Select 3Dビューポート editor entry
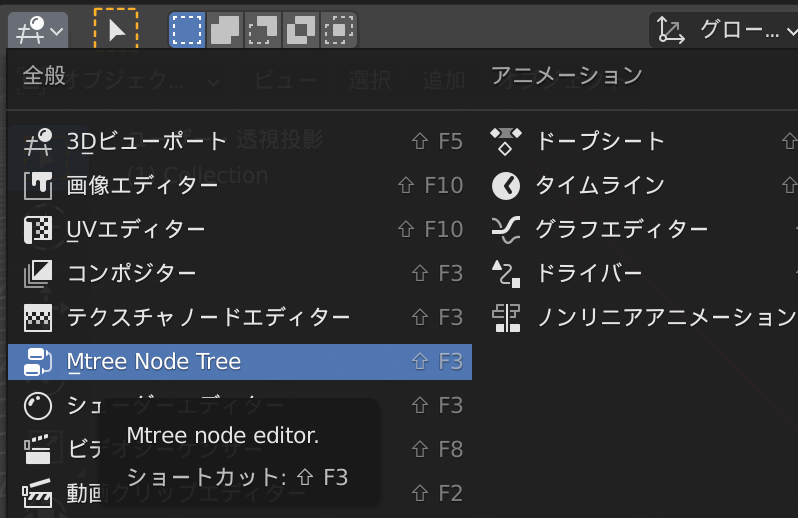This screenshot has height=518, width=798. tap(240, 141)
